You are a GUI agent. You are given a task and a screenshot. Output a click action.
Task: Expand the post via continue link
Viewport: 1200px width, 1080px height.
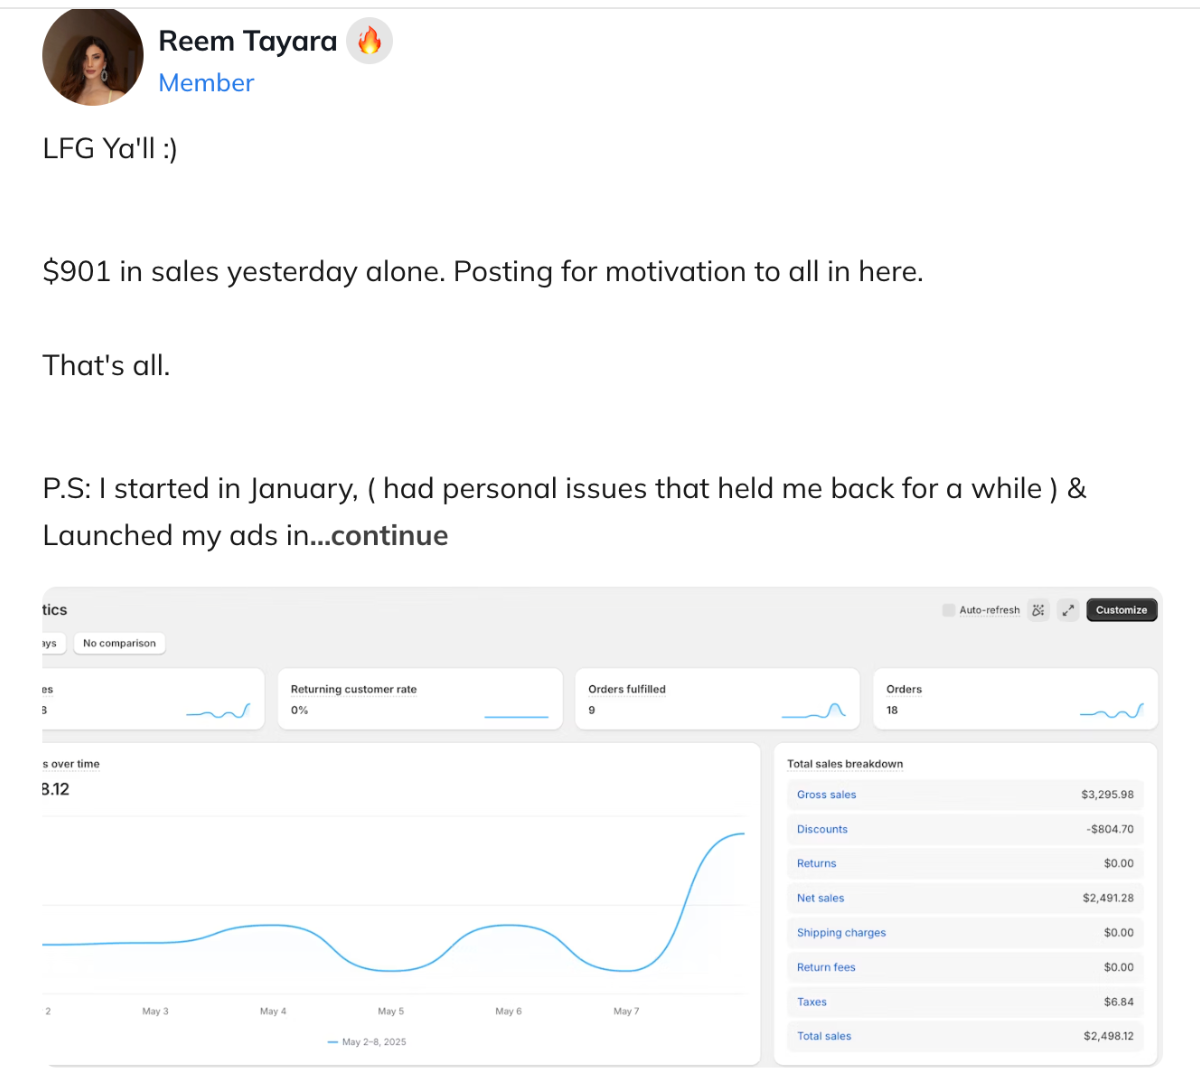pyautogui.click(x=379, y=535)
